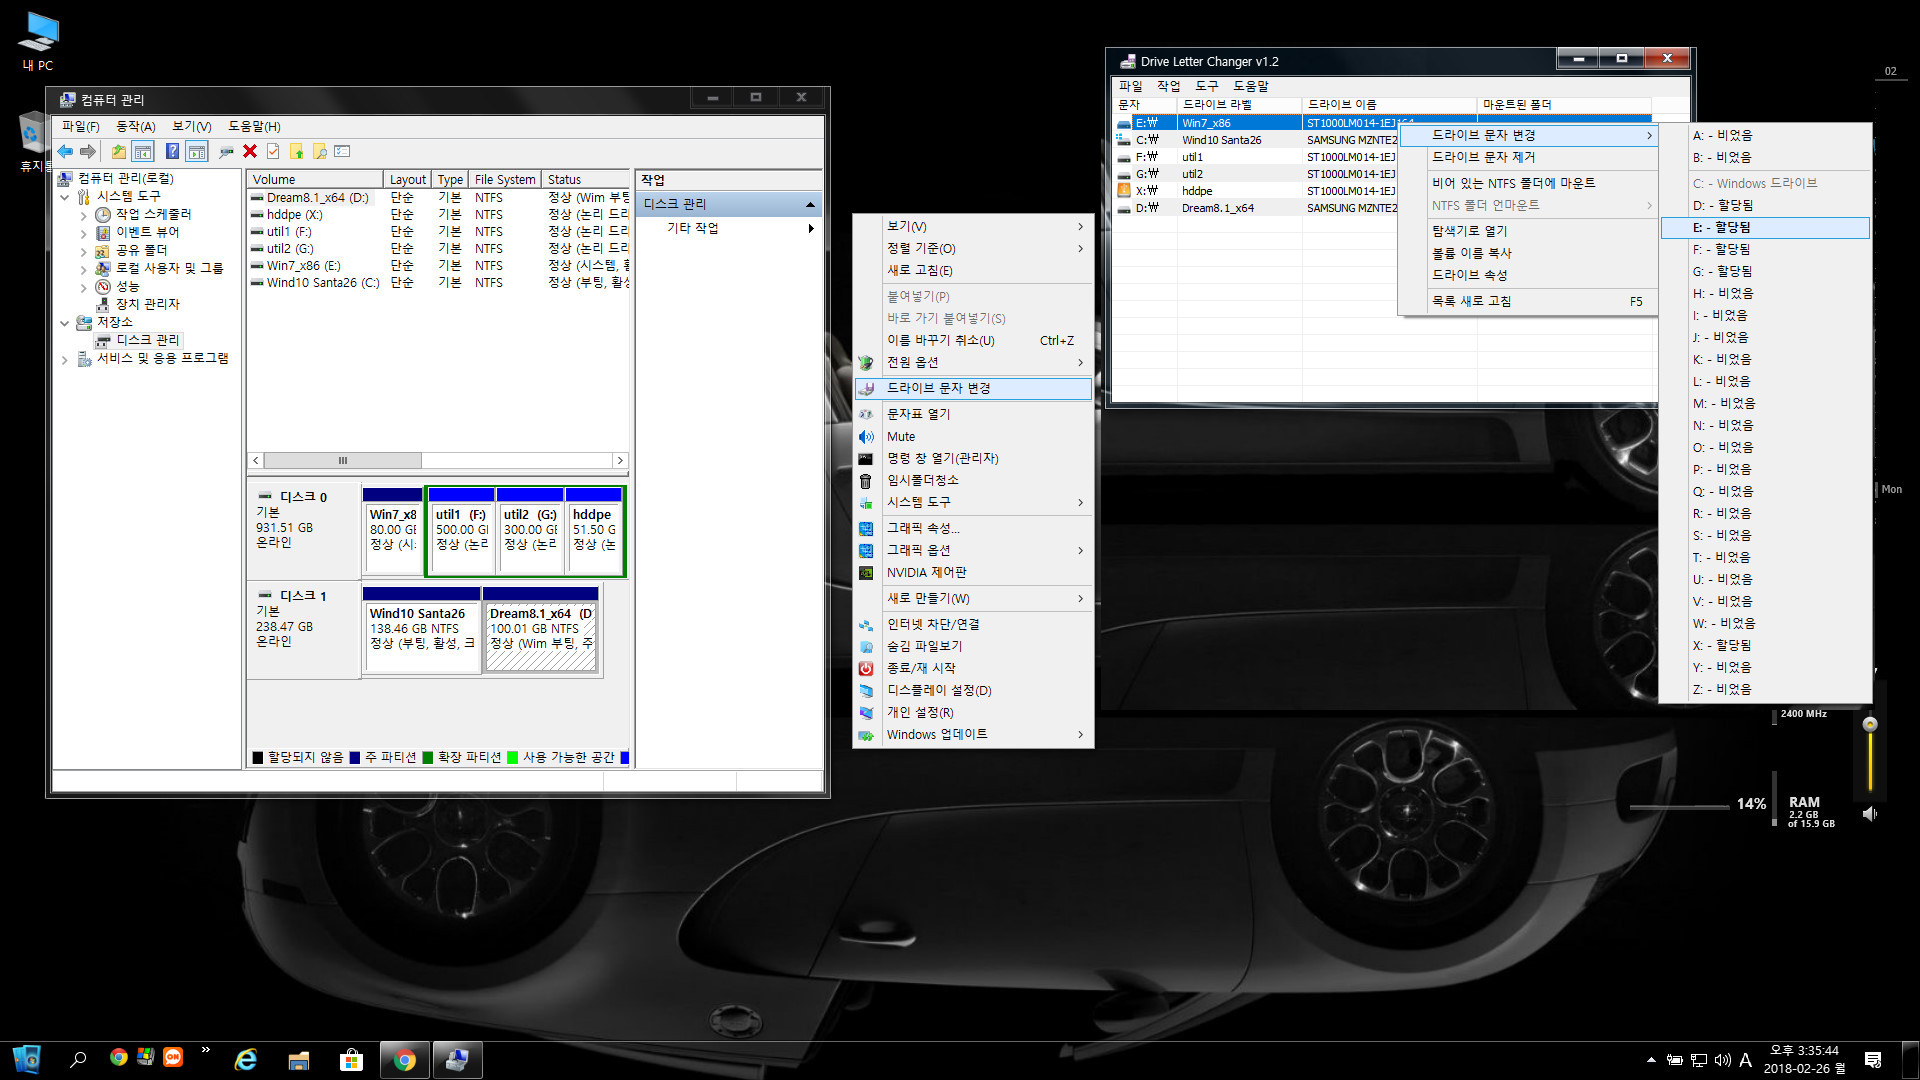This screenshot has height=1080, width=1920.
Task: Select the Dream8.1_x64 (D:) volume row
Action: tap(438, 198)
